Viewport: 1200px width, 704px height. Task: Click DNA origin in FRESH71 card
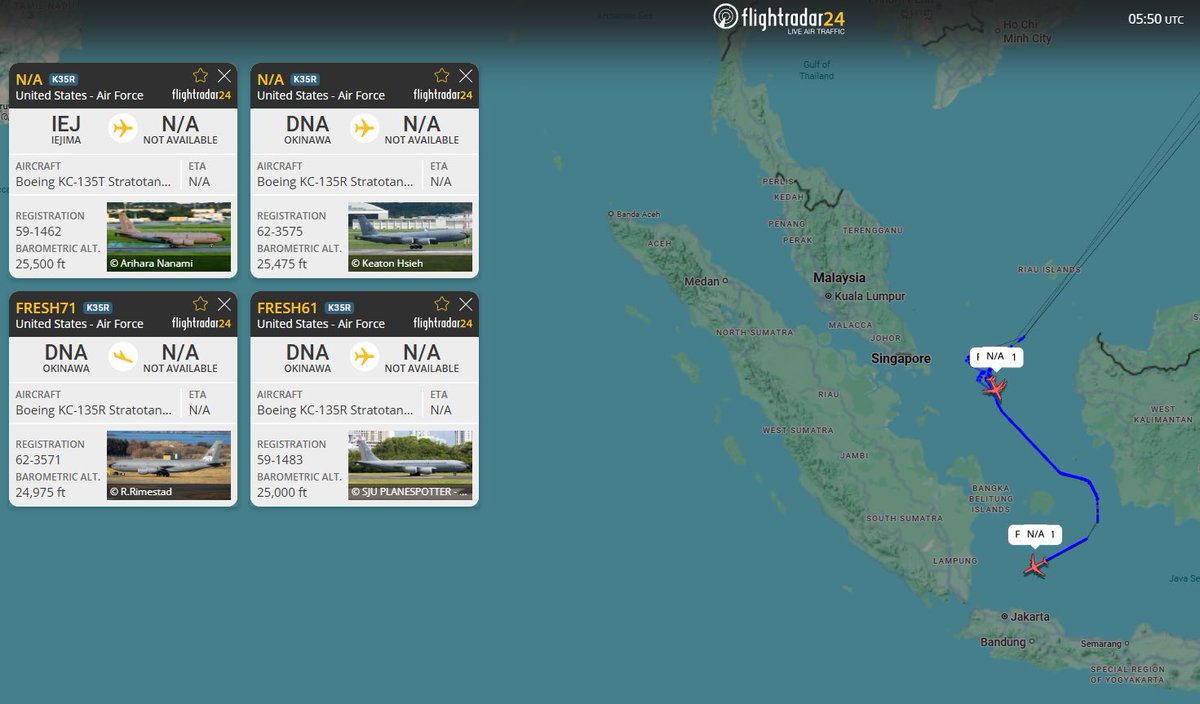coord(66,352)
